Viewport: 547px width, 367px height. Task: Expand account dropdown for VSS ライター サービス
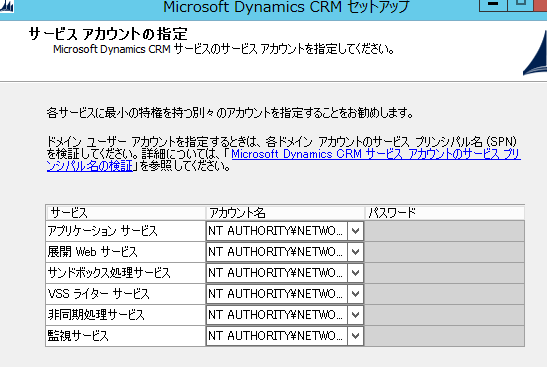(355, 294)
